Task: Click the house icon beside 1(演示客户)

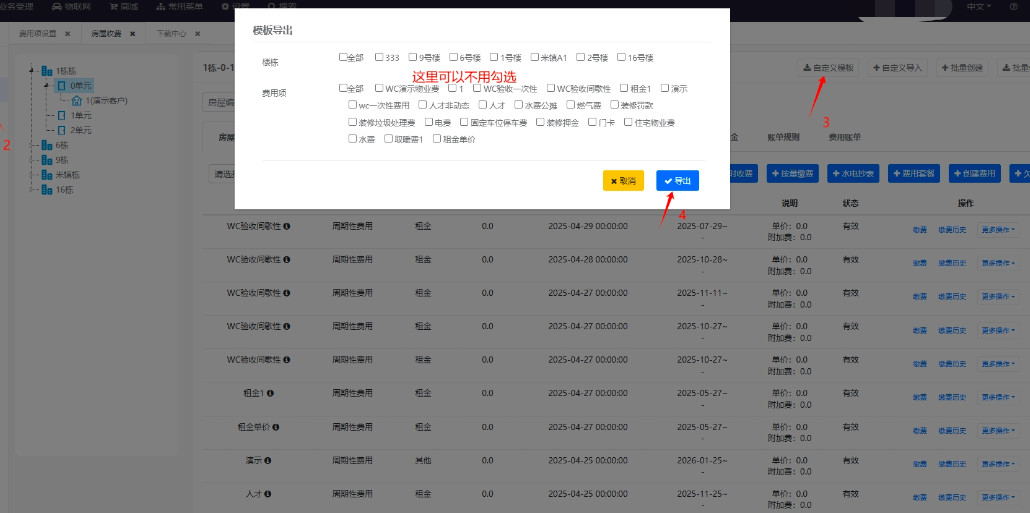Action: coord(77,101)
